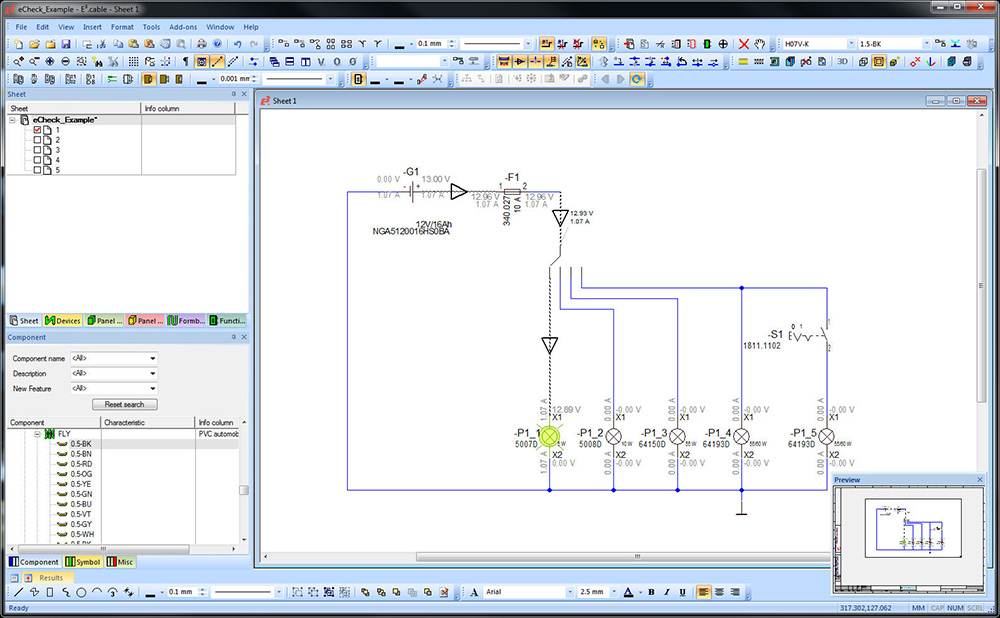
Task: Click the Redo icon
Action: (x=252, y=42)
